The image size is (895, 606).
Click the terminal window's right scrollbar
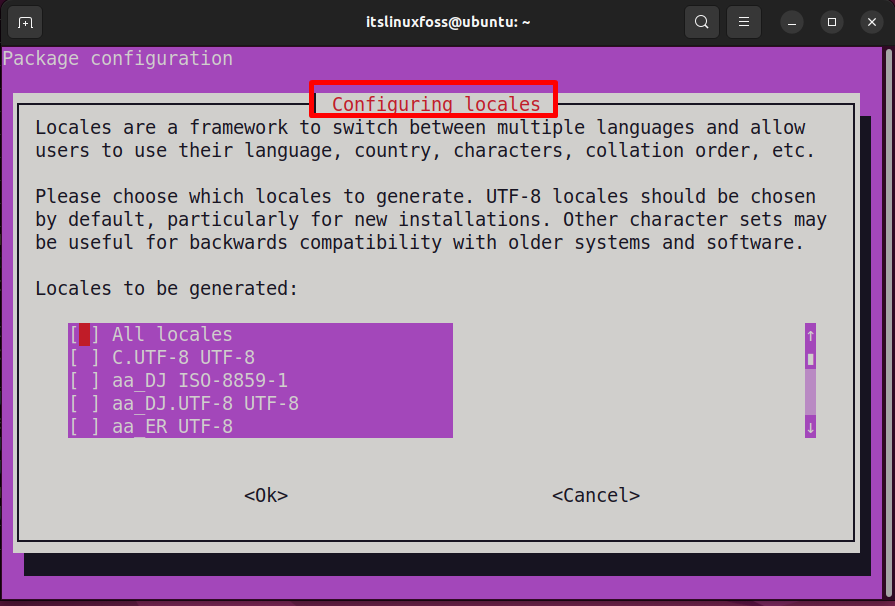[889, 322]
